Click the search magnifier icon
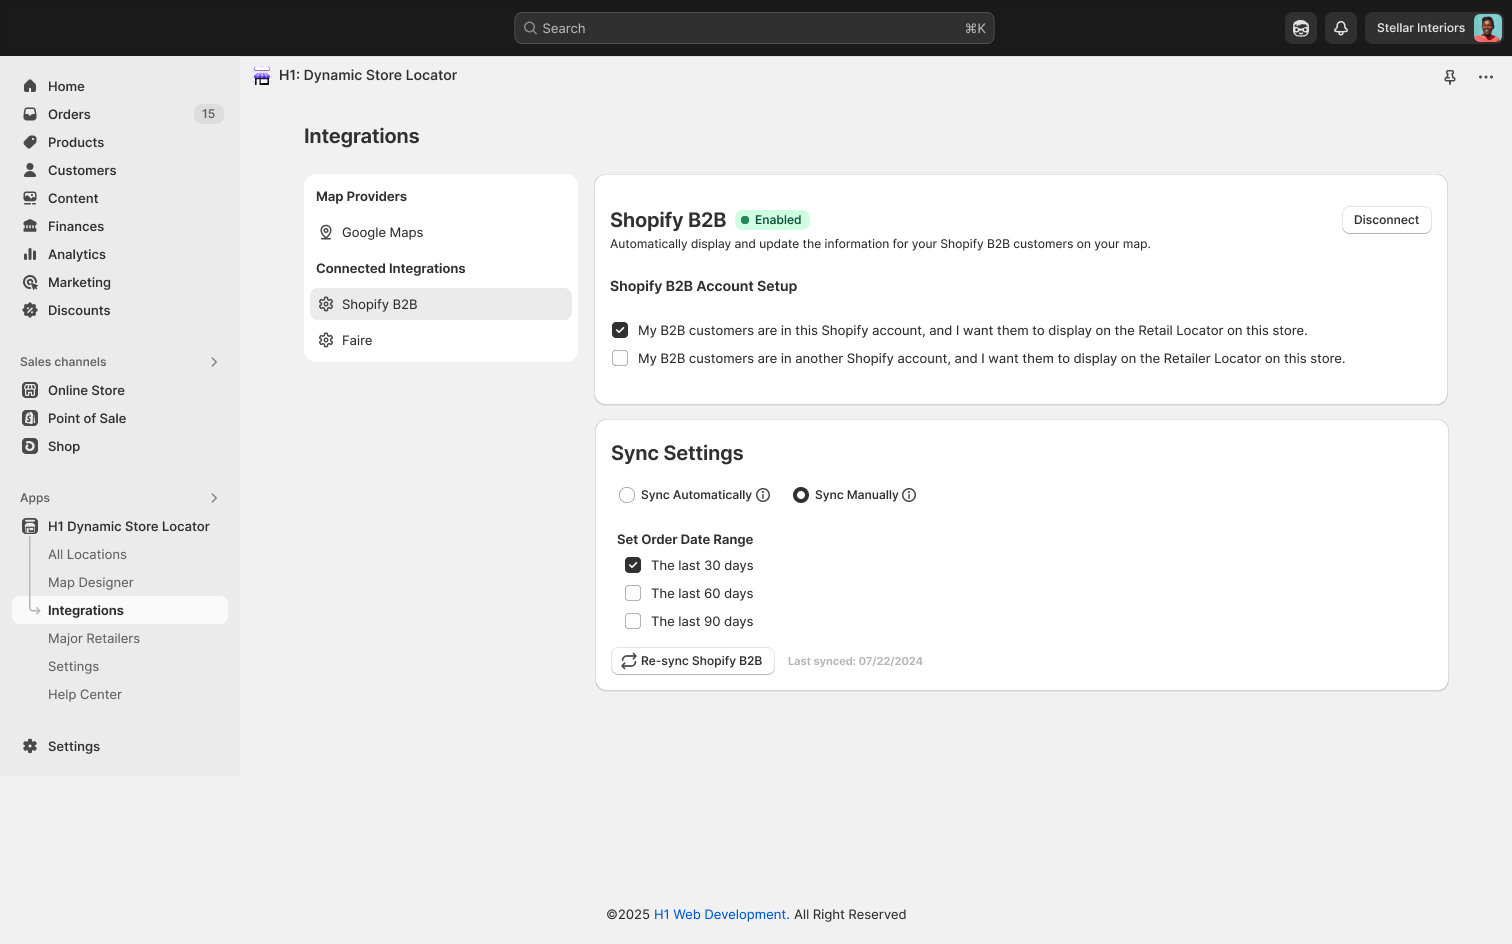Screen dimensions: 1512x944 [531, 28]
